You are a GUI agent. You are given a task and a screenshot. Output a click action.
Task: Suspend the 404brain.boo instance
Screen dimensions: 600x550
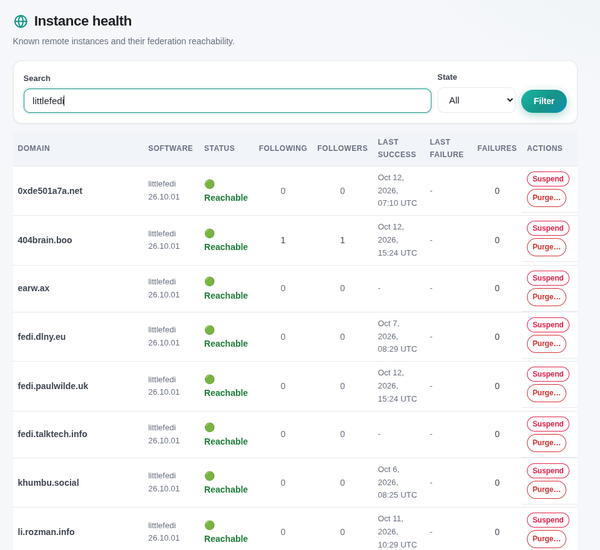548,228
